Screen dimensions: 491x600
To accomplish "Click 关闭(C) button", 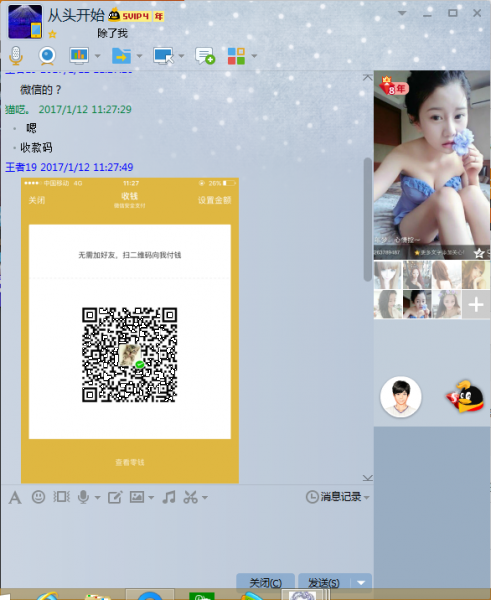I will [266, 582].
